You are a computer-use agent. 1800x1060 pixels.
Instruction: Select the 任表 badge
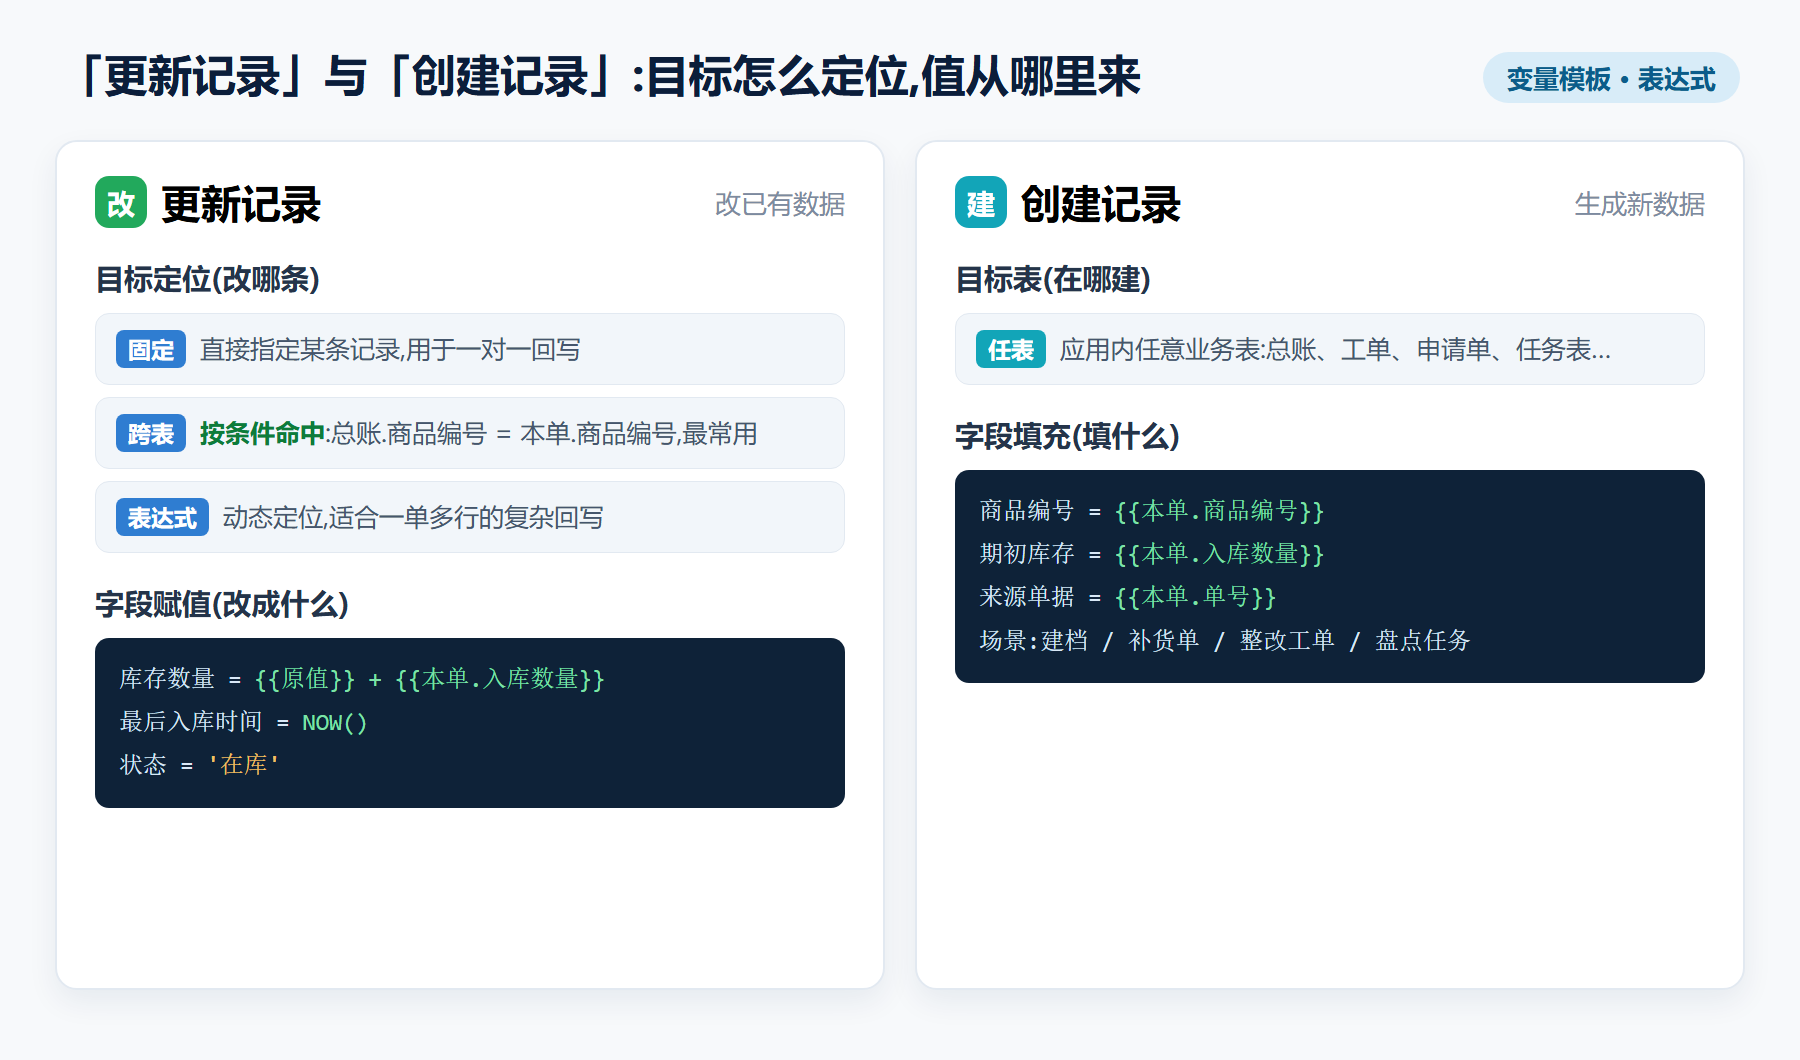[x=1011, y=349]
